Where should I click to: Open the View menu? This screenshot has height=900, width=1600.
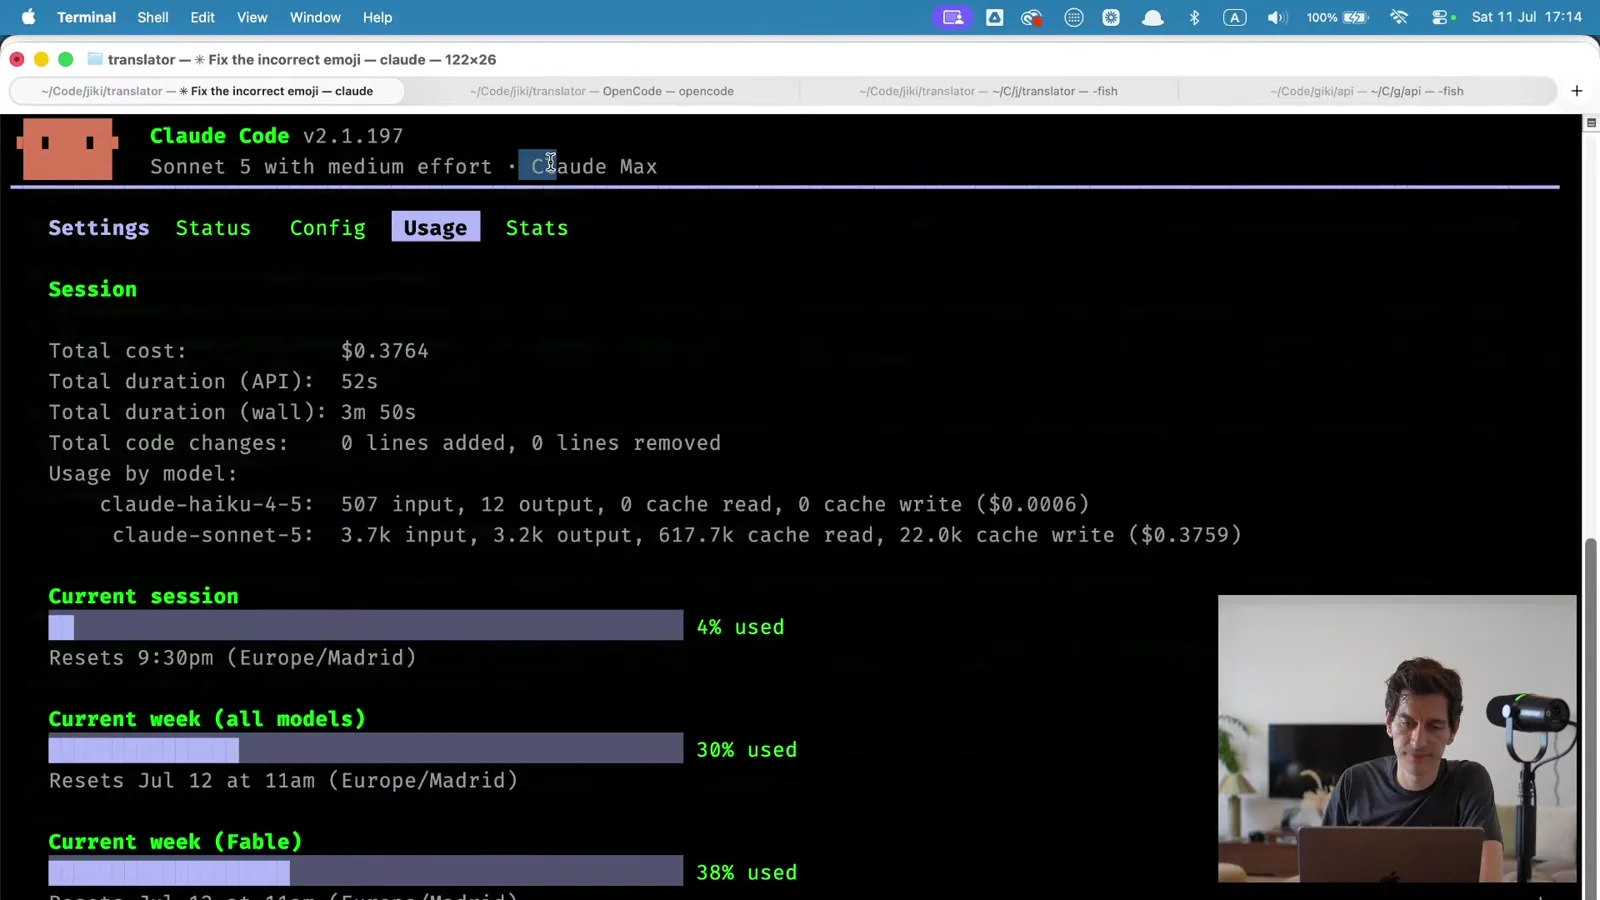[x=252, y=17]
